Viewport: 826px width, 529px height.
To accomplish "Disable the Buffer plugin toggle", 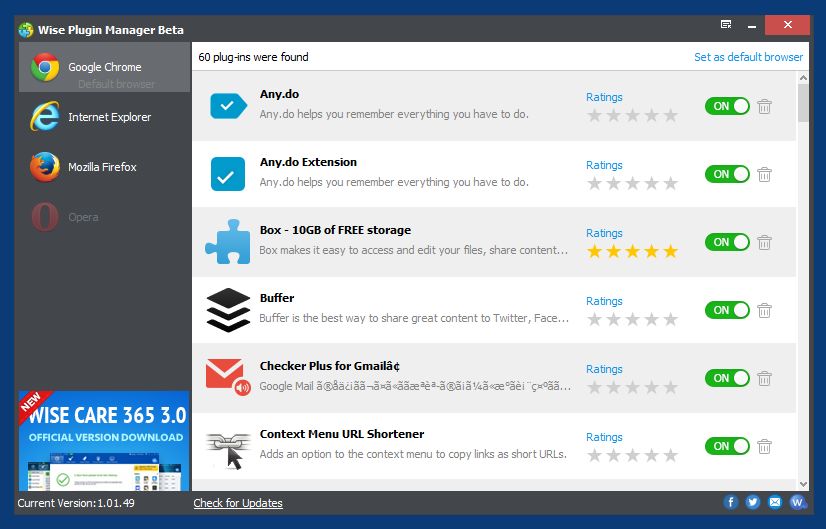I will point(727,310).
